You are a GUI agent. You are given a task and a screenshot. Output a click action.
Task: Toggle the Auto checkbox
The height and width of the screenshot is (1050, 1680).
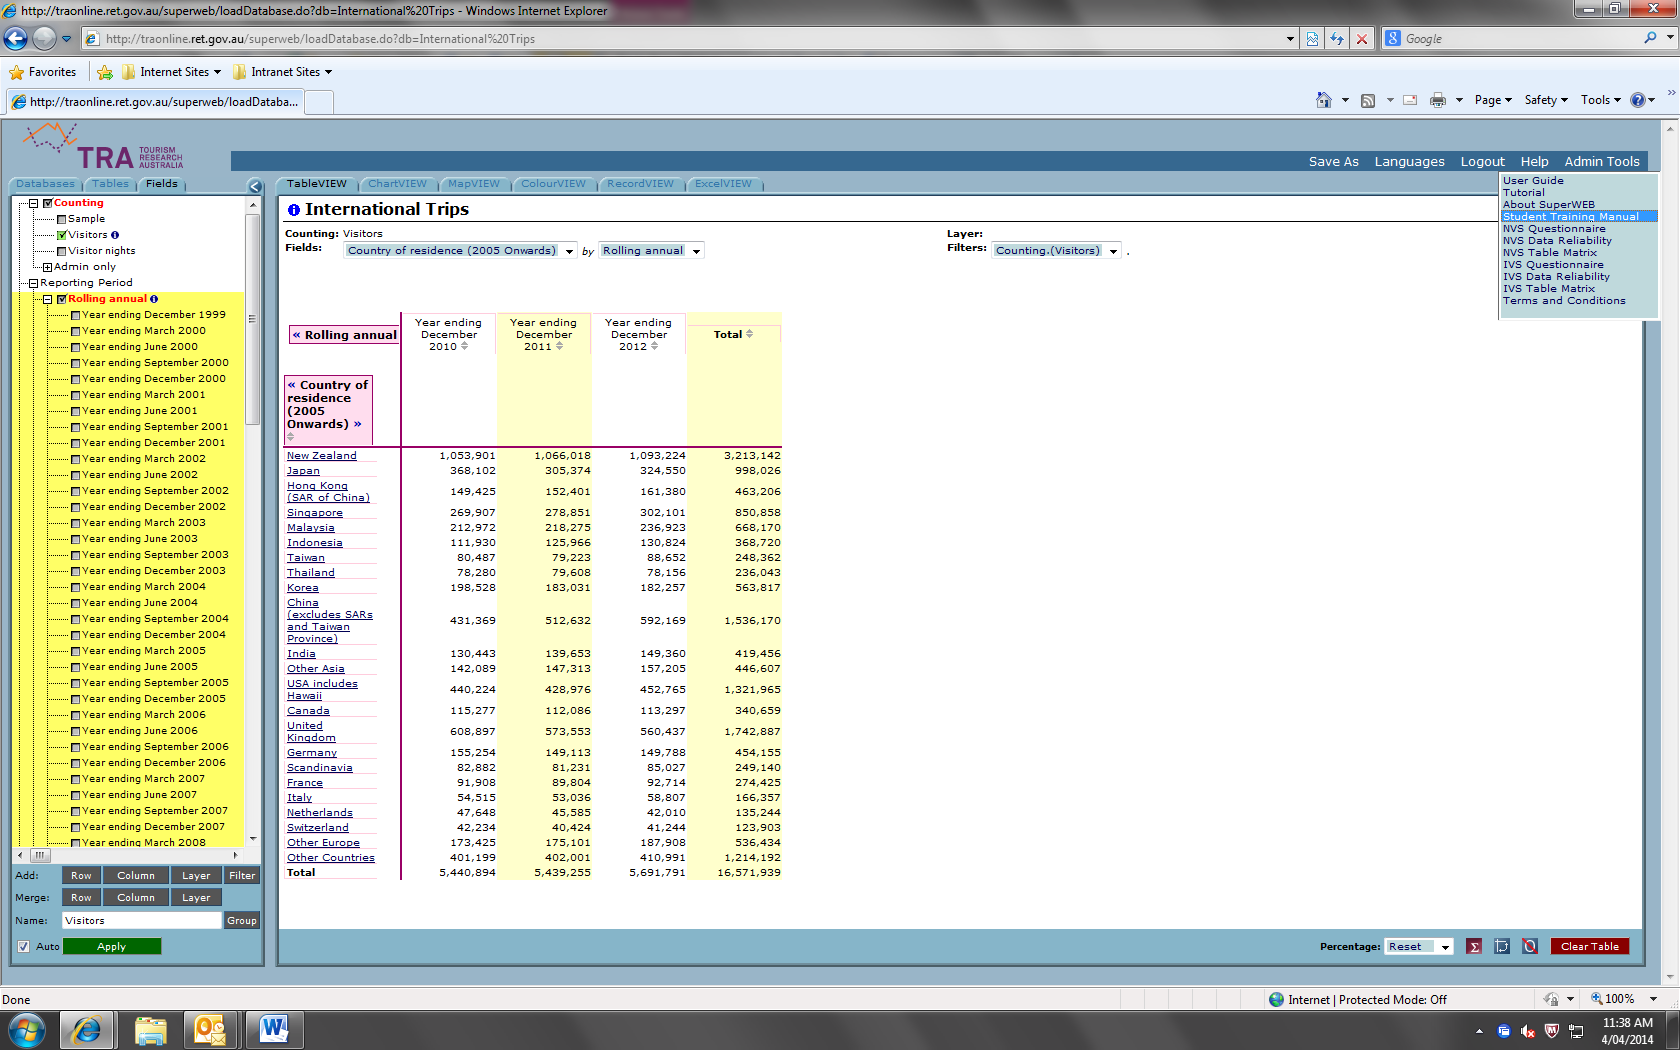[x=23, y=946]
